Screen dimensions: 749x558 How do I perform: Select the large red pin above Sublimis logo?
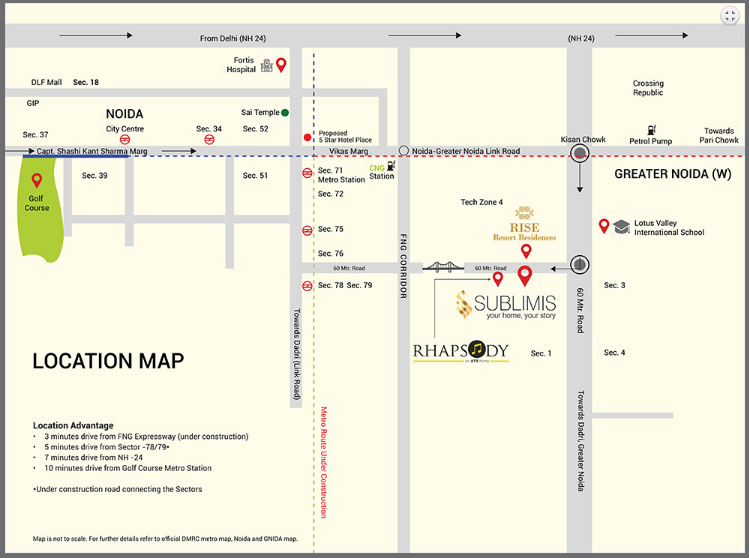525,276
